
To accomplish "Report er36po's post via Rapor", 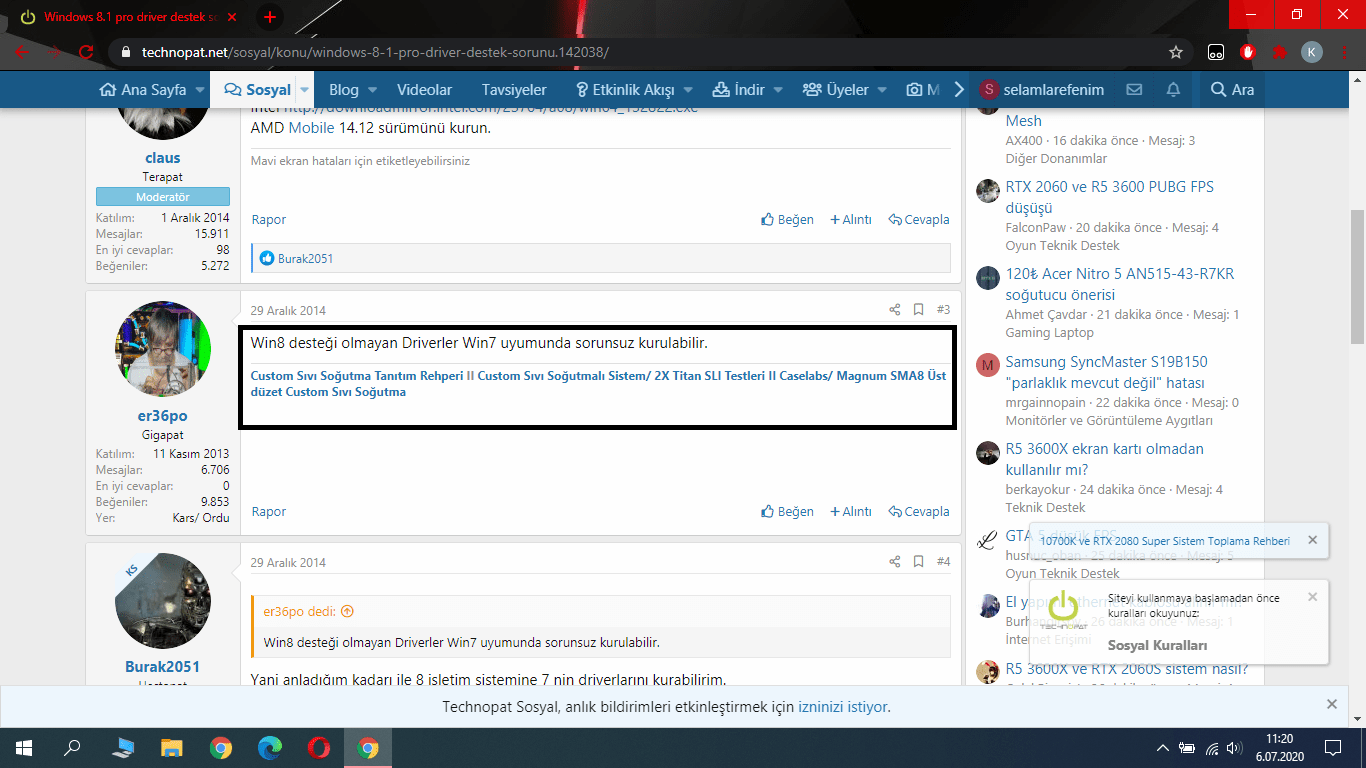I will [x=269, y=511].
